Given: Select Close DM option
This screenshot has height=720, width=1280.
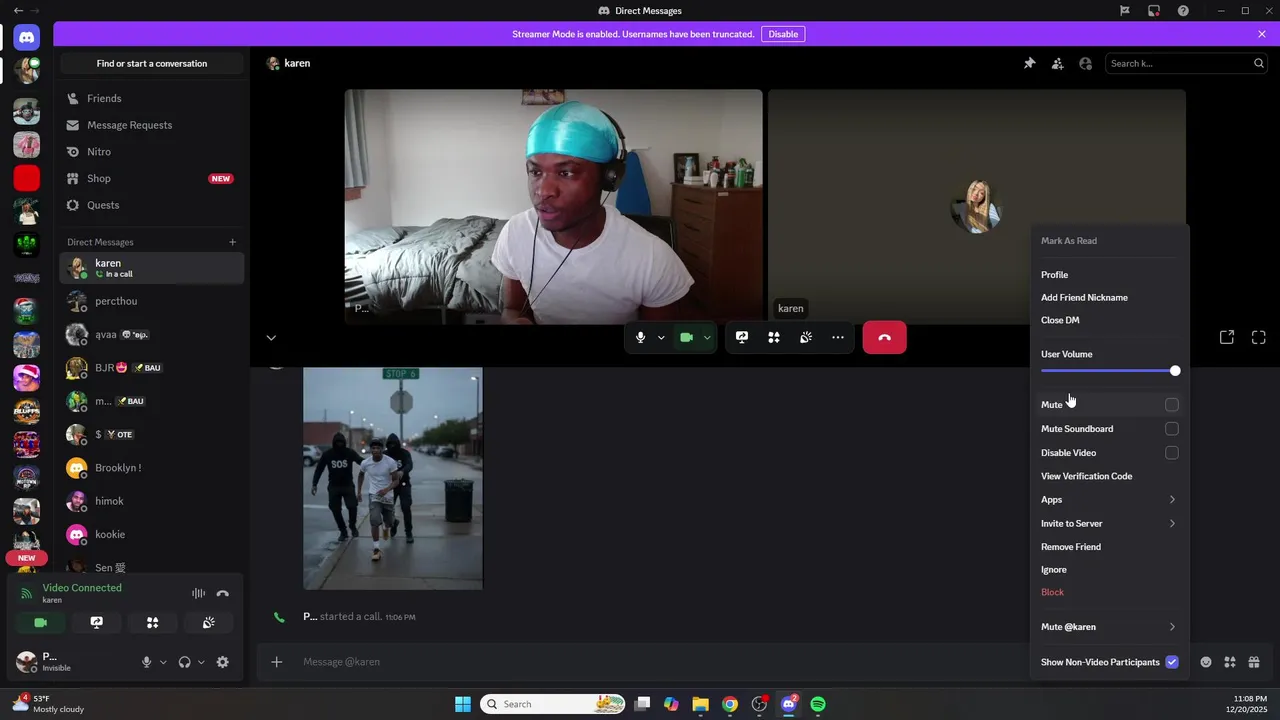Looking at the screenshot, I should 1110,321.
